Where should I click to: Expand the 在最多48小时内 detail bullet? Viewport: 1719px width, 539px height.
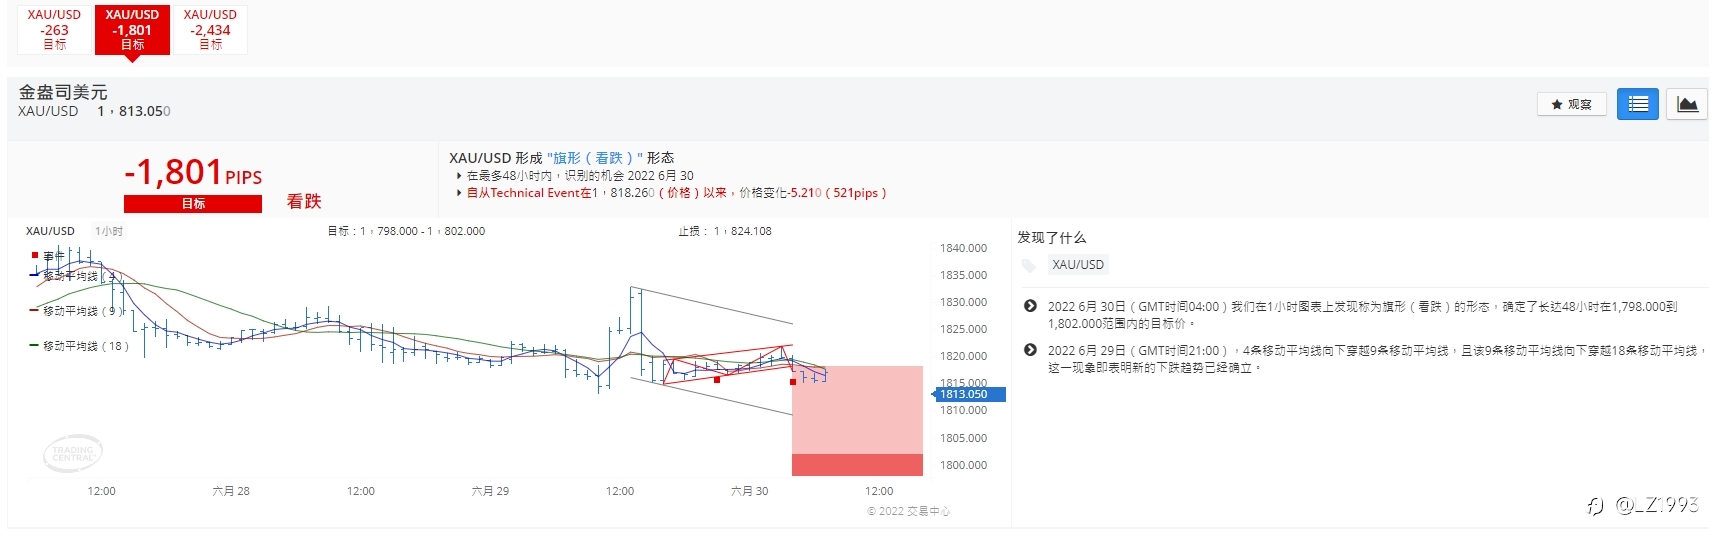(x=575, y=175)
